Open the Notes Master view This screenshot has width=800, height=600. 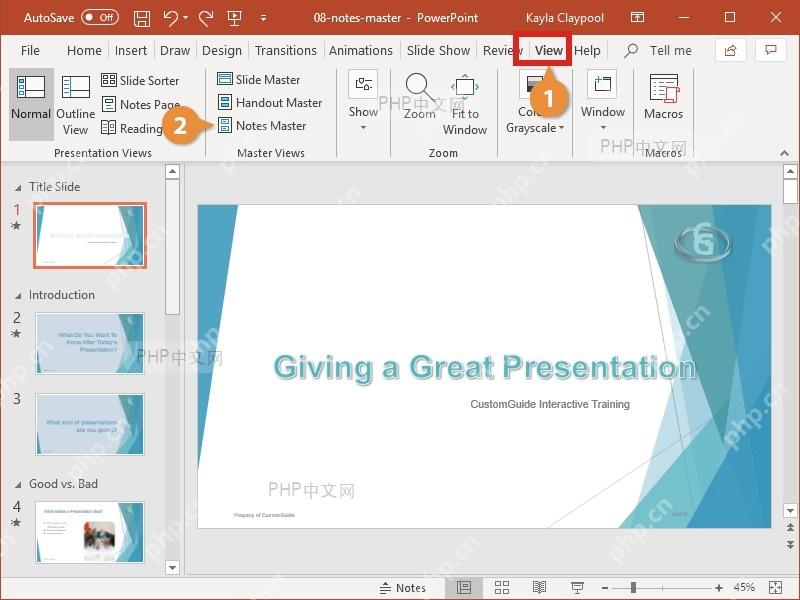tap(262, 126)
